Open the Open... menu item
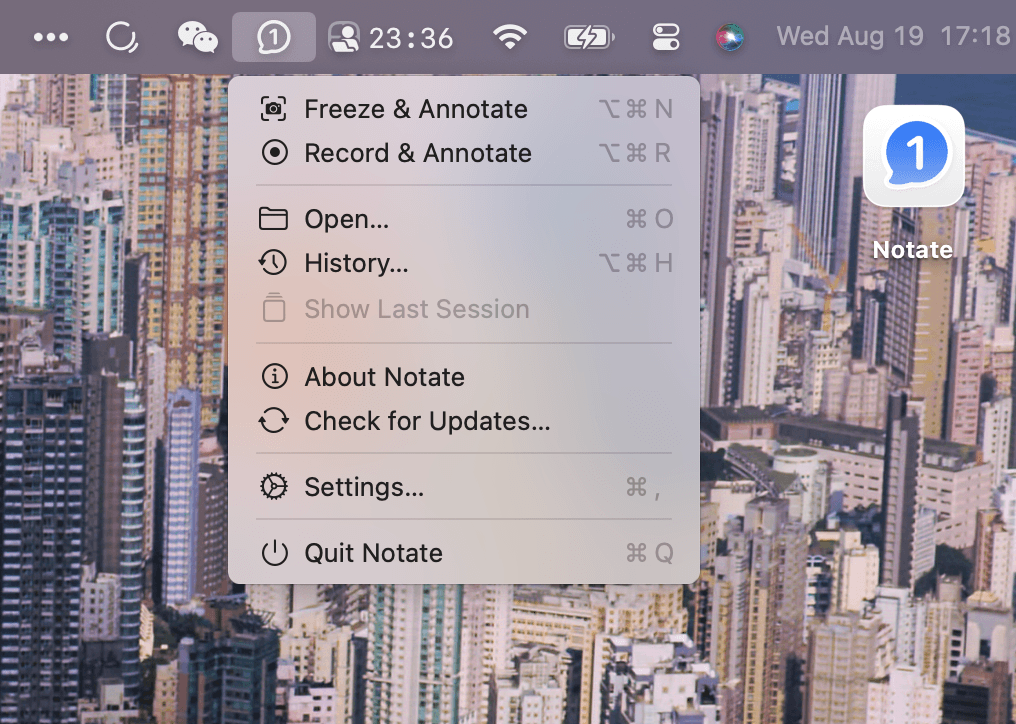 [x=464, y=219]
